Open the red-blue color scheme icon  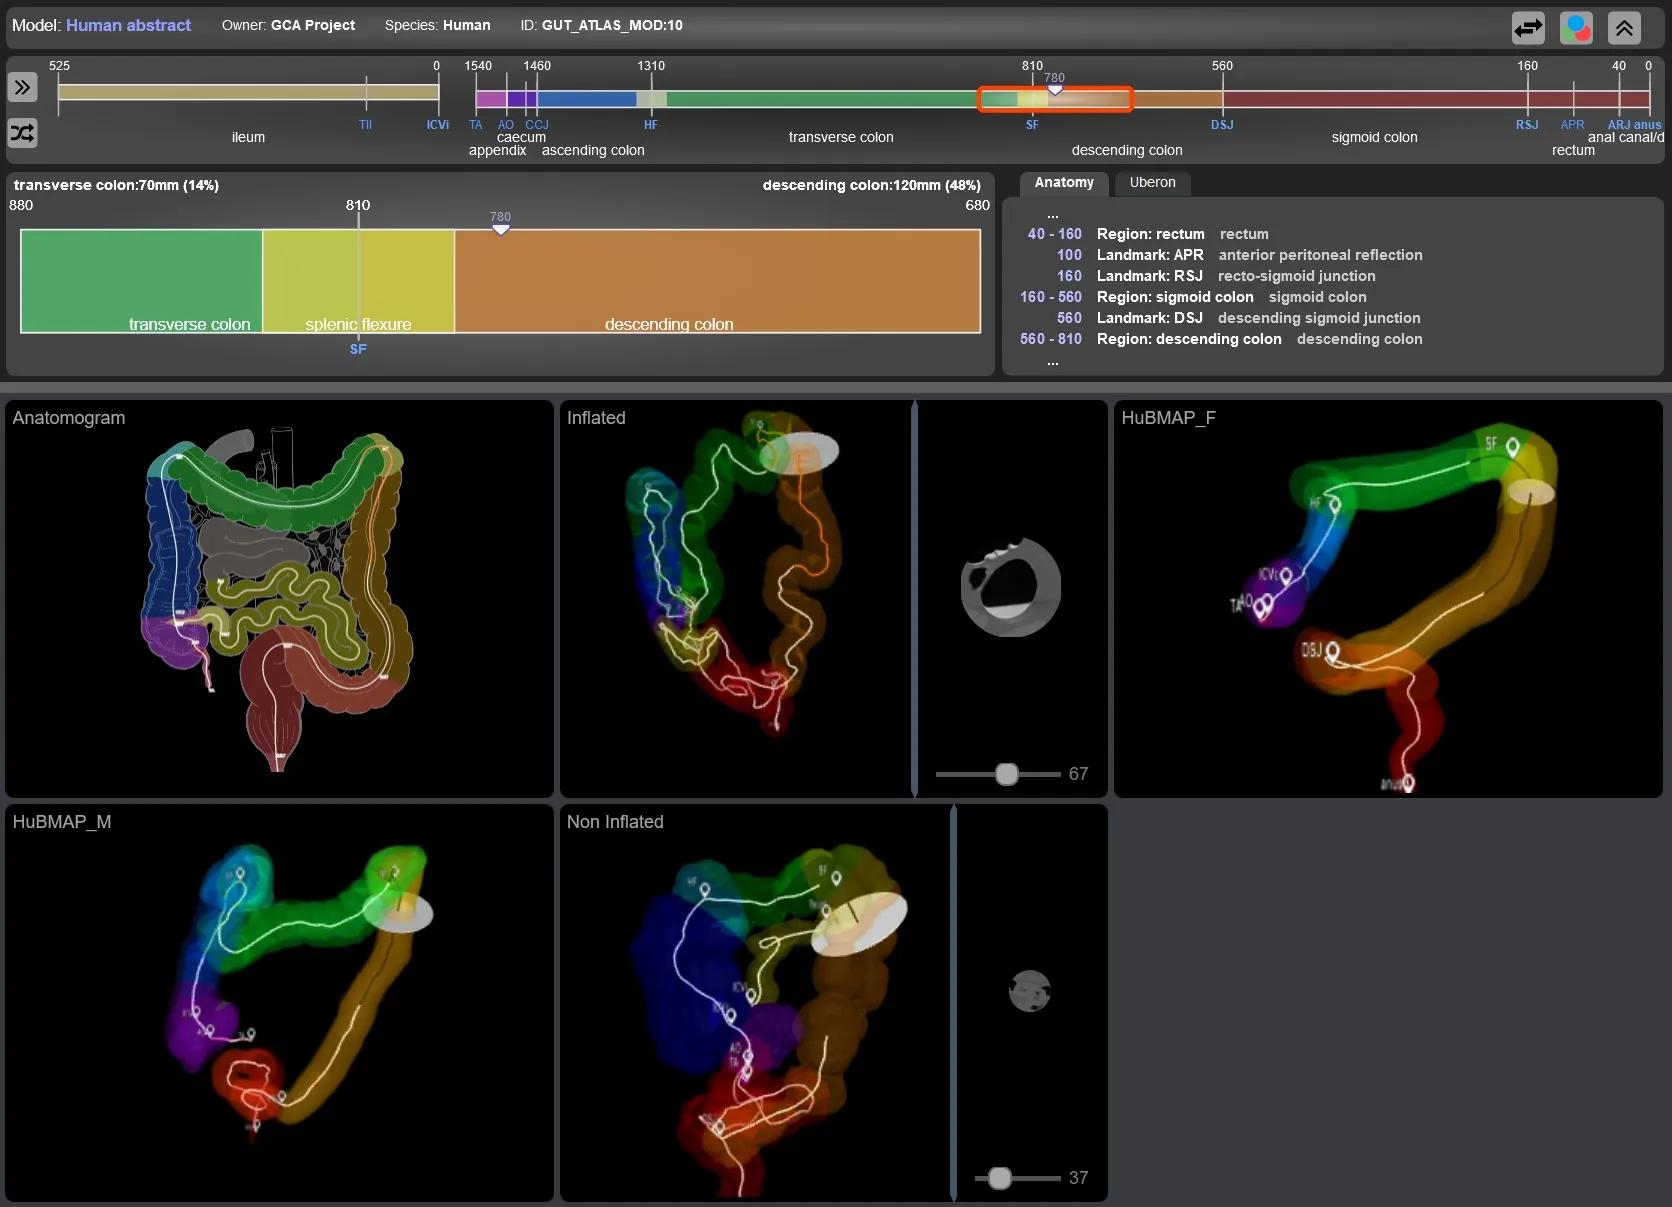click(1576, 28)
